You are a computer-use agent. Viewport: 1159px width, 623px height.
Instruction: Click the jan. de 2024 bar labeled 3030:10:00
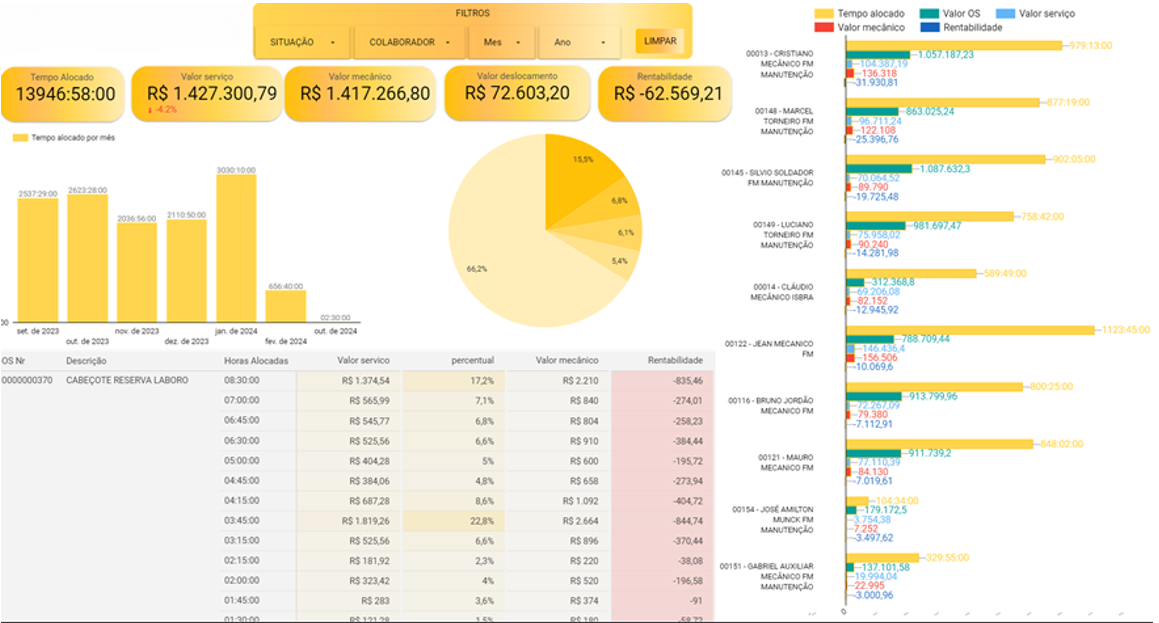pos(236,248)
